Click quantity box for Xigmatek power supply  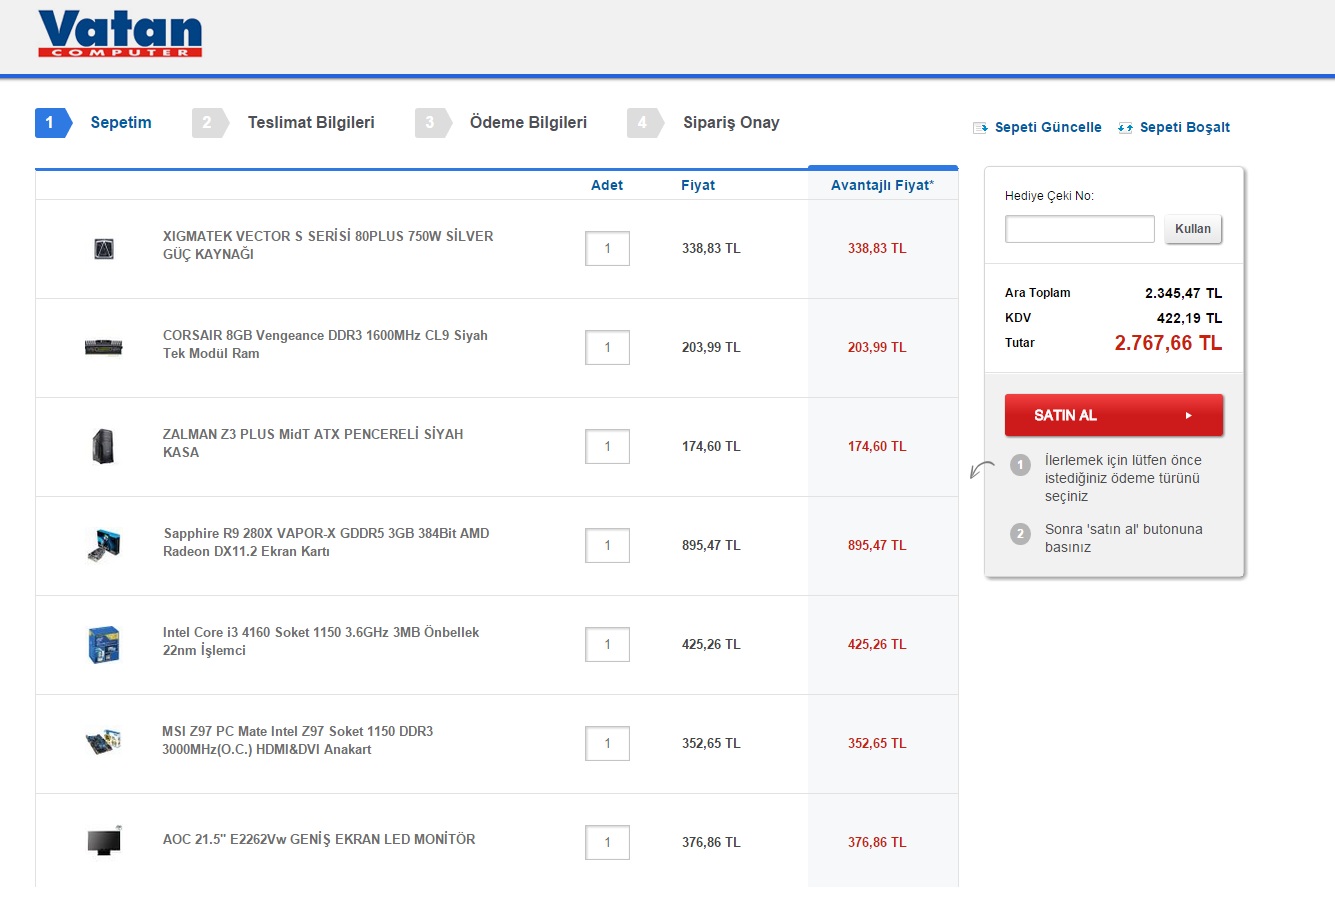(x=607, y=249)
